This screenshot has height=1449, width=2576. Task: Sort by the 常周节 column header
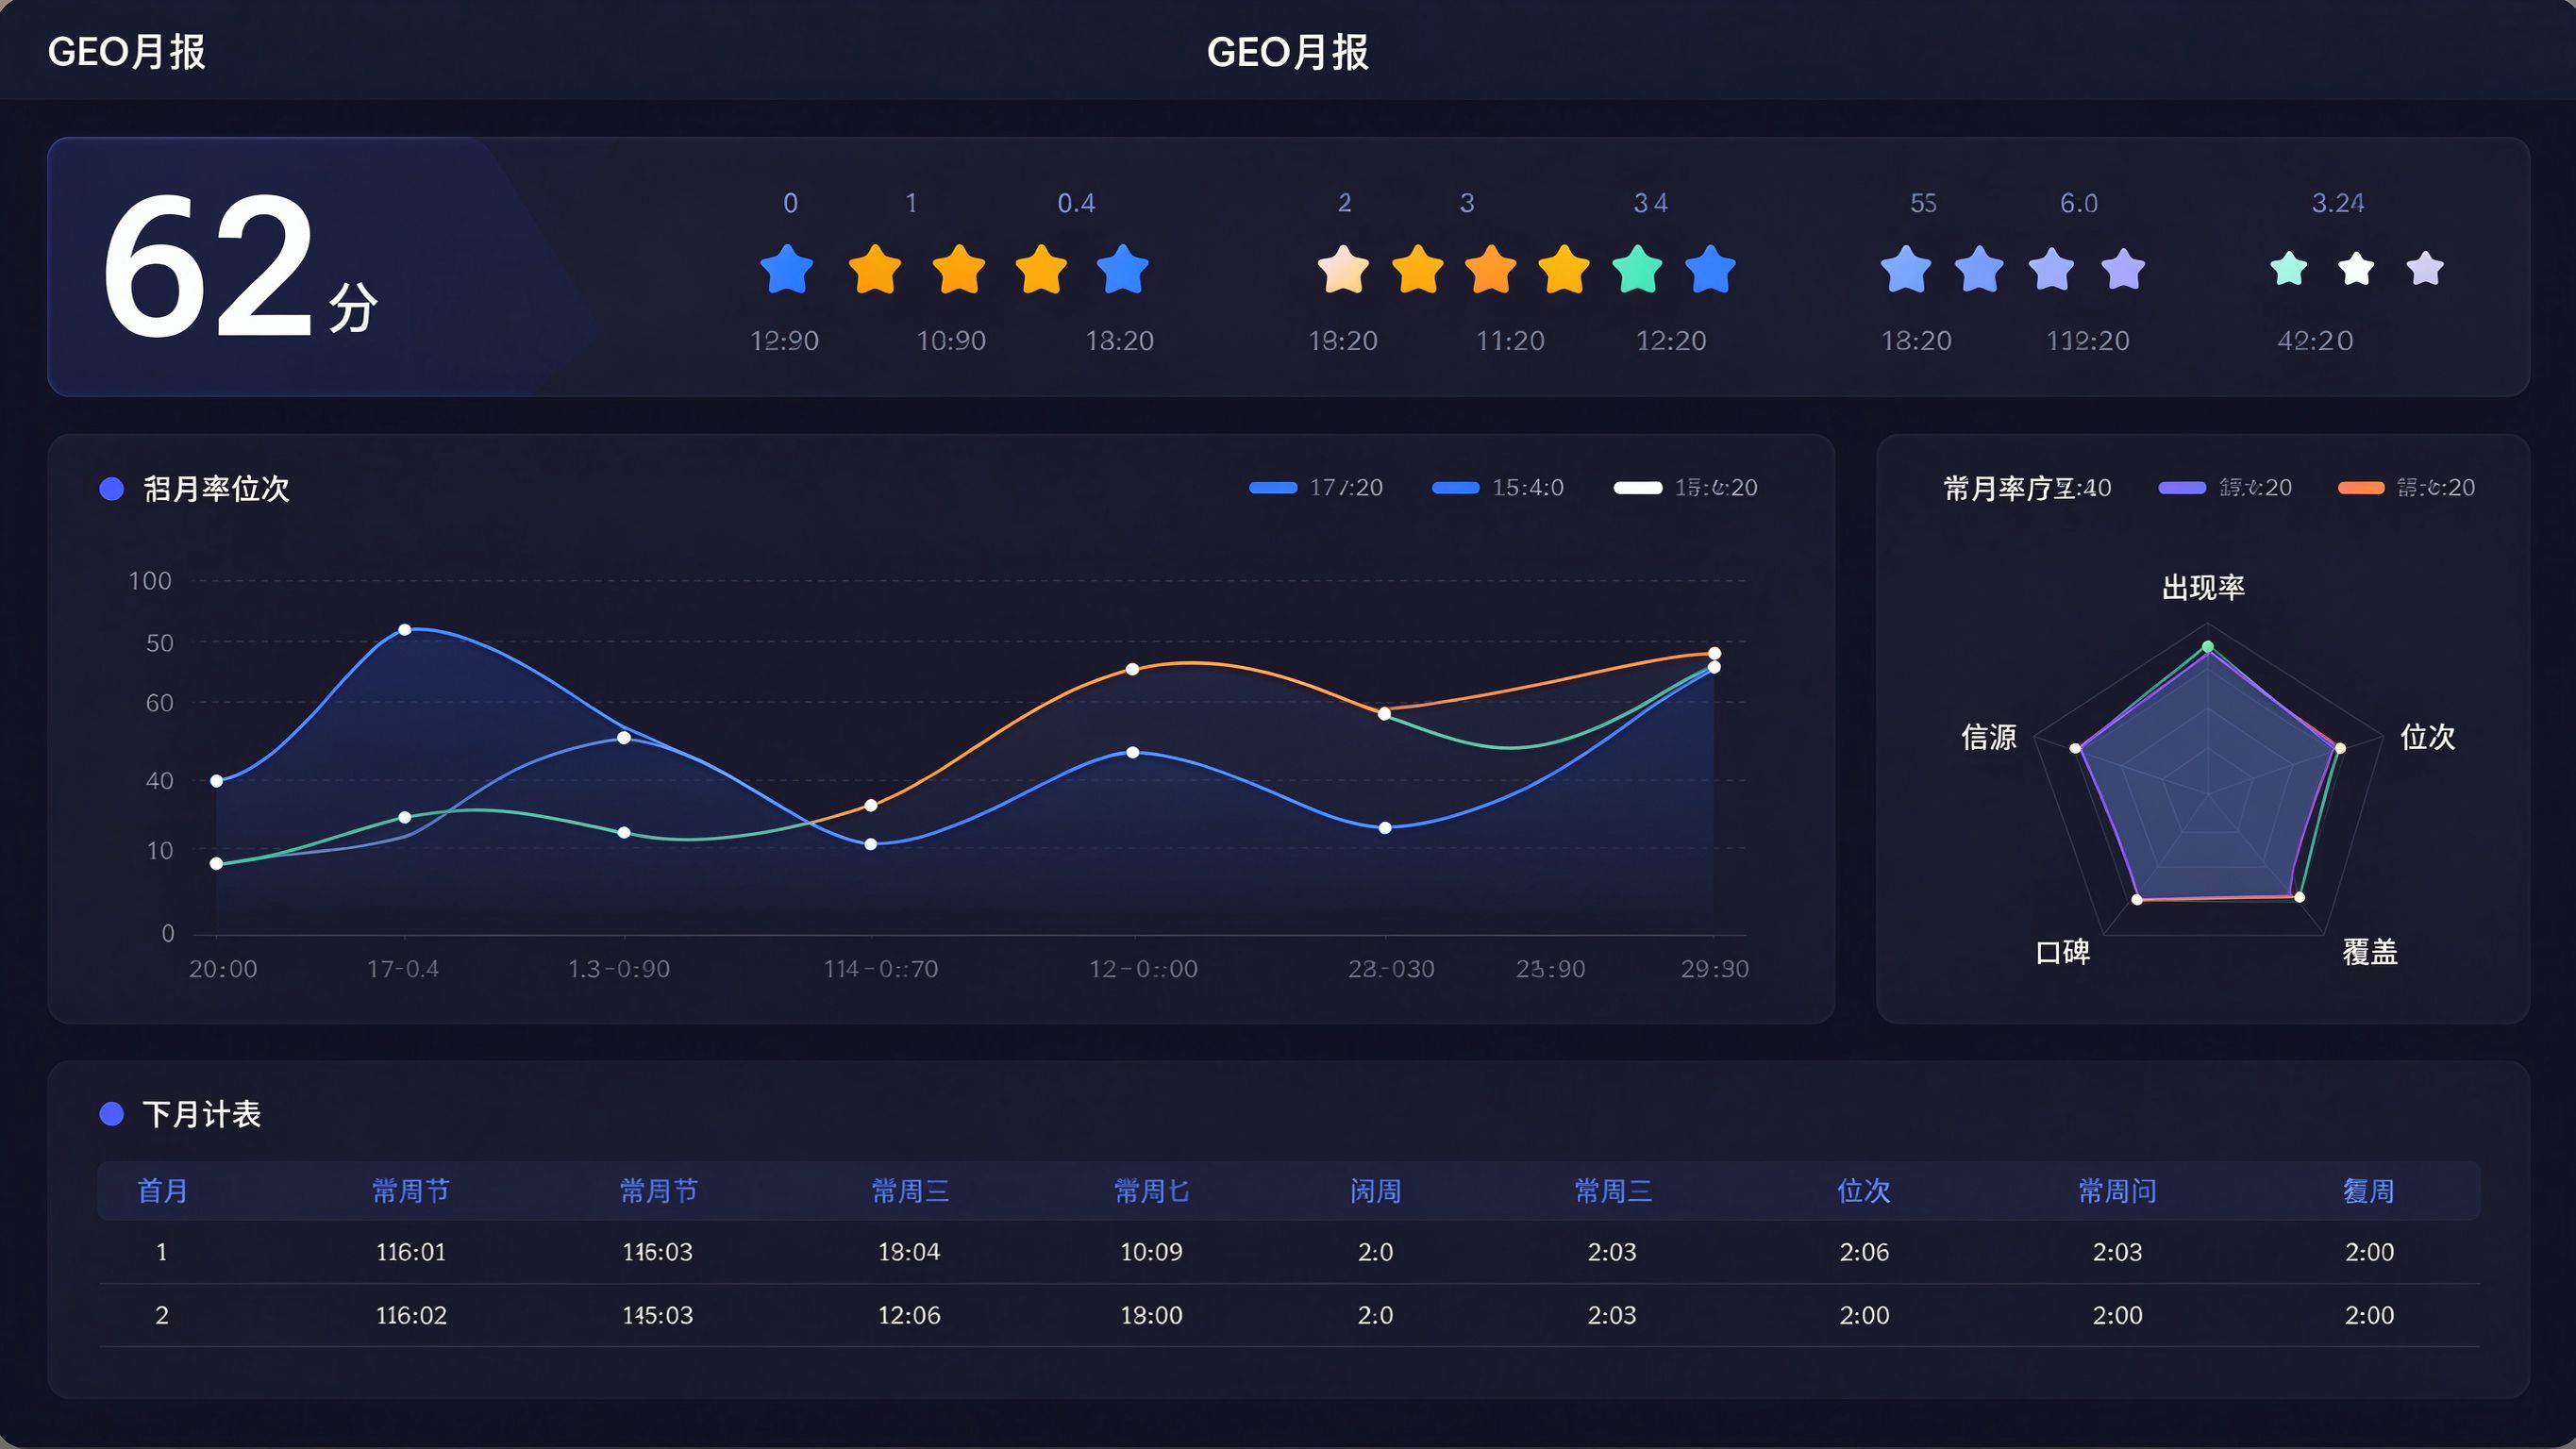[411, 1191]
